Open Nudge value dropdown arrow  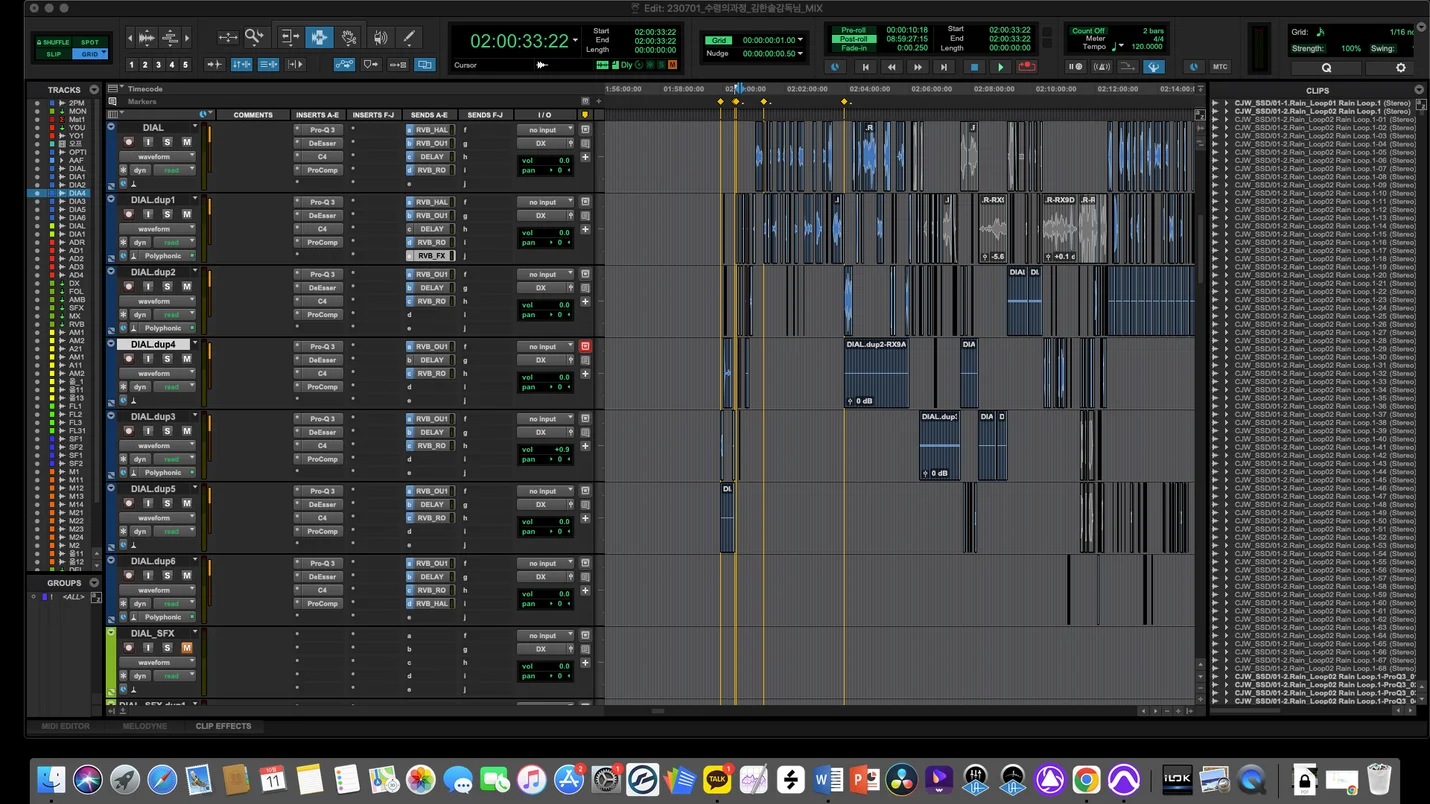pos(801,53)
